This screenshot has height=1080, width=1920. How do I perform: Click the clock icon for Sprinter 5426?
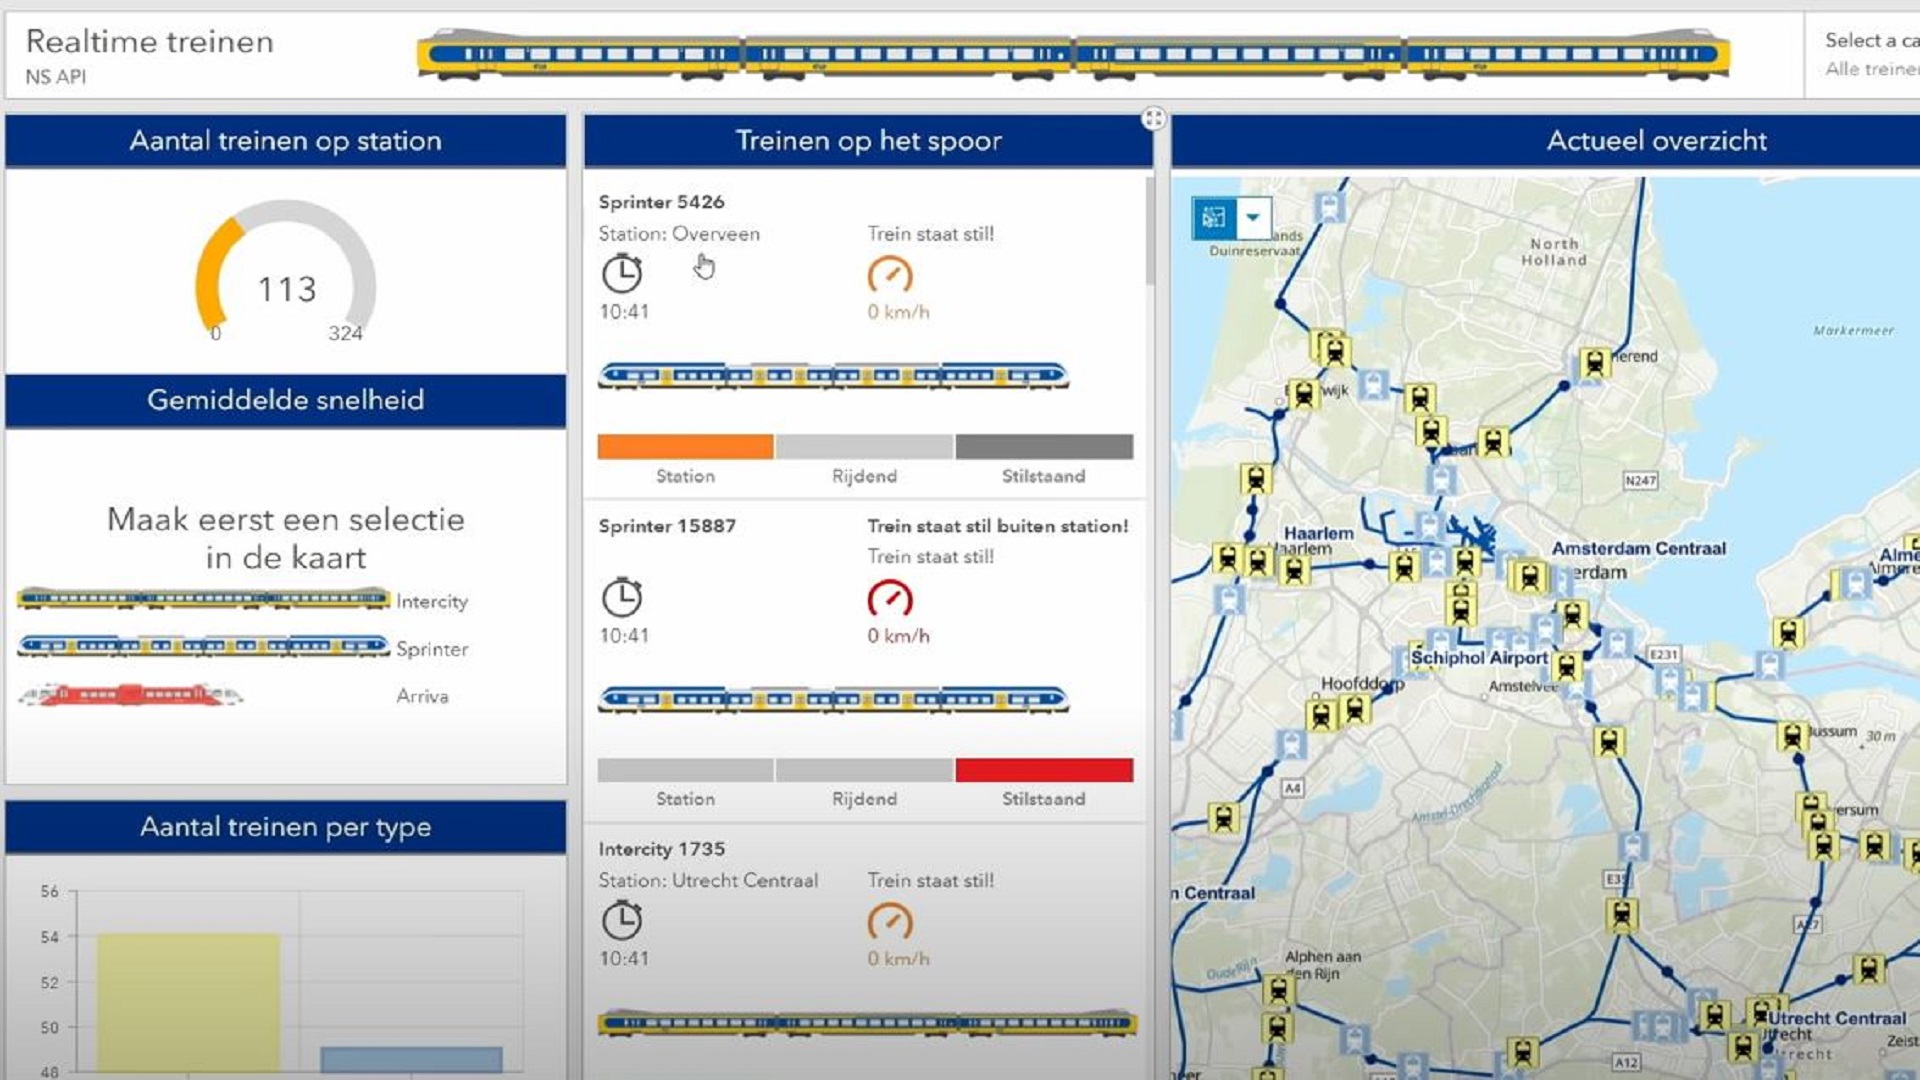621,274
